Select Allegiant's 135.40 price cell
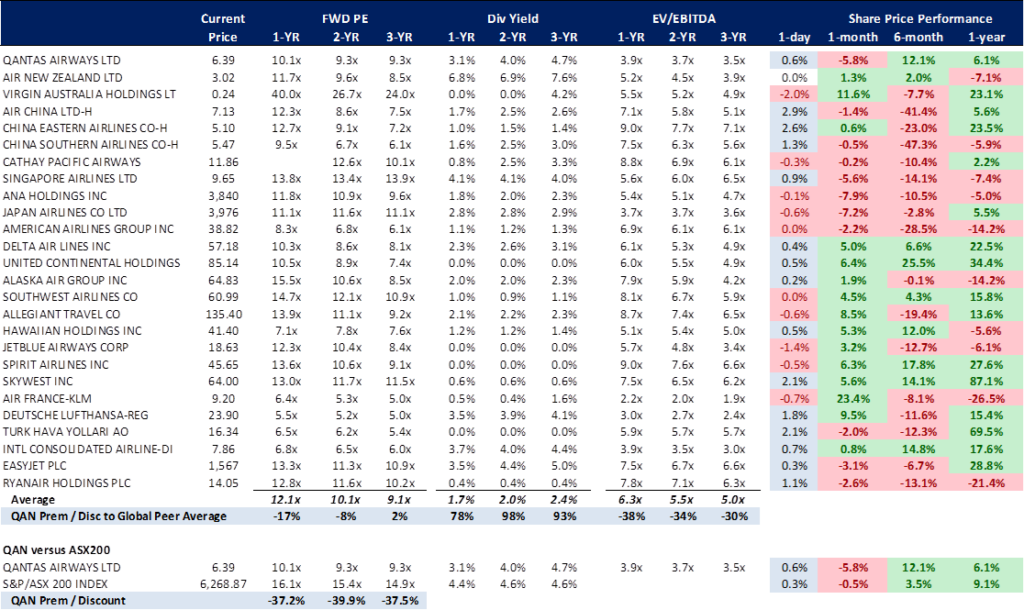Image resolution: width=1024 pixels, height=610 pixels. [x=223, y=314]
